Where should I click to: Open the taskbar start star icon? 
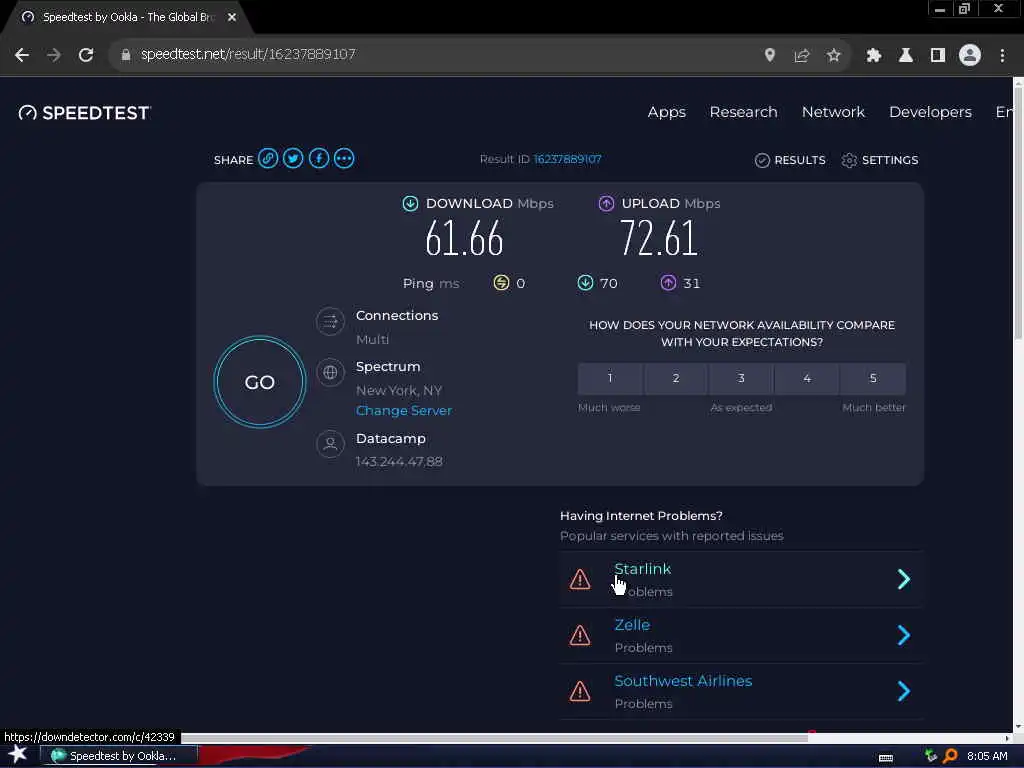(18, 755)
